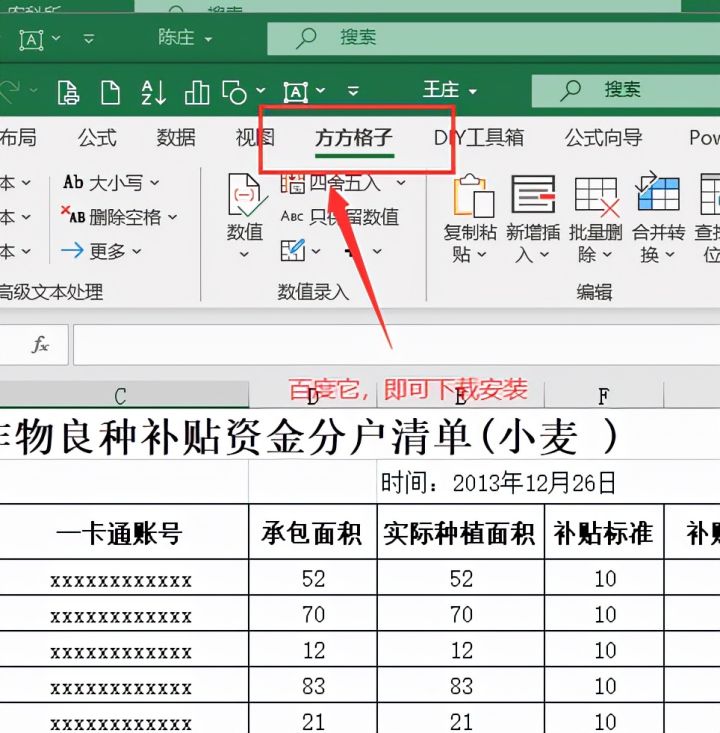Open the 方方格子 tab
The image size is (720, 733).
point(354,138)
